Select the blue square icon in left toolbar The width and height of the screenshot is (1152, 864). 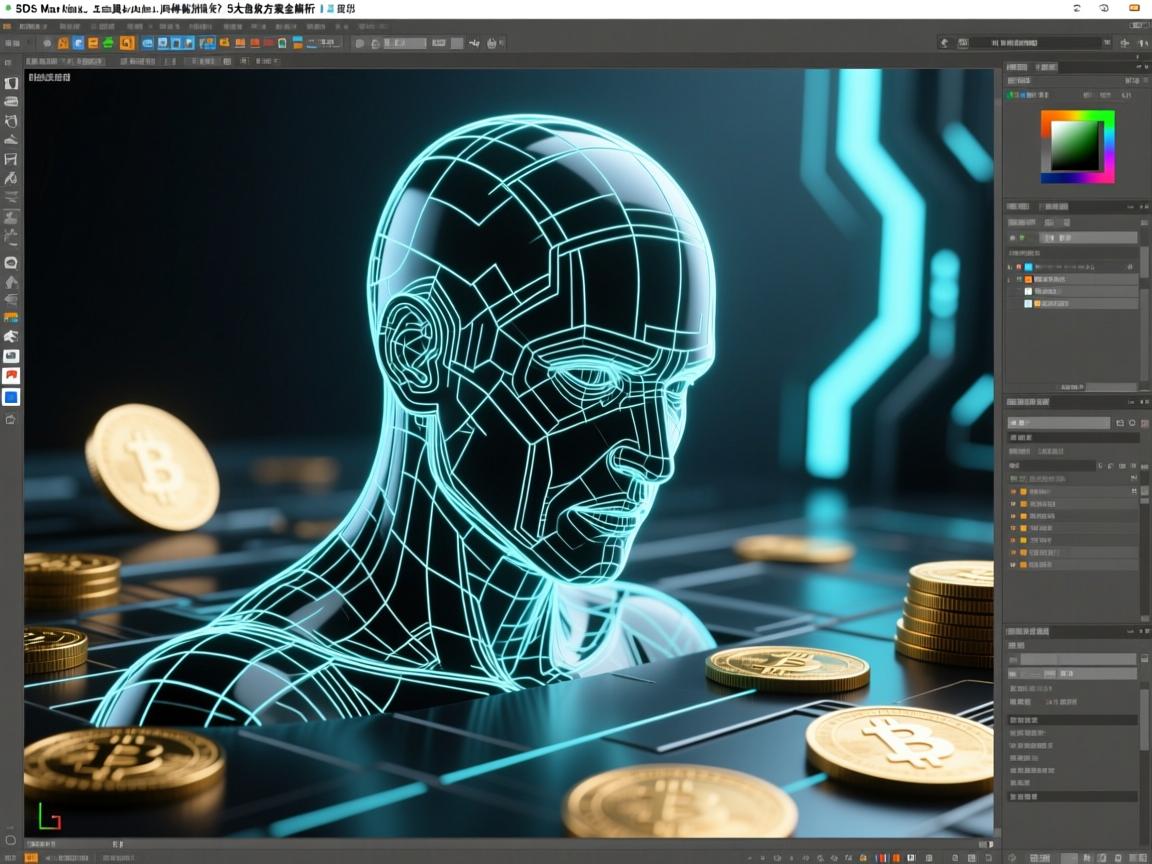11,397
